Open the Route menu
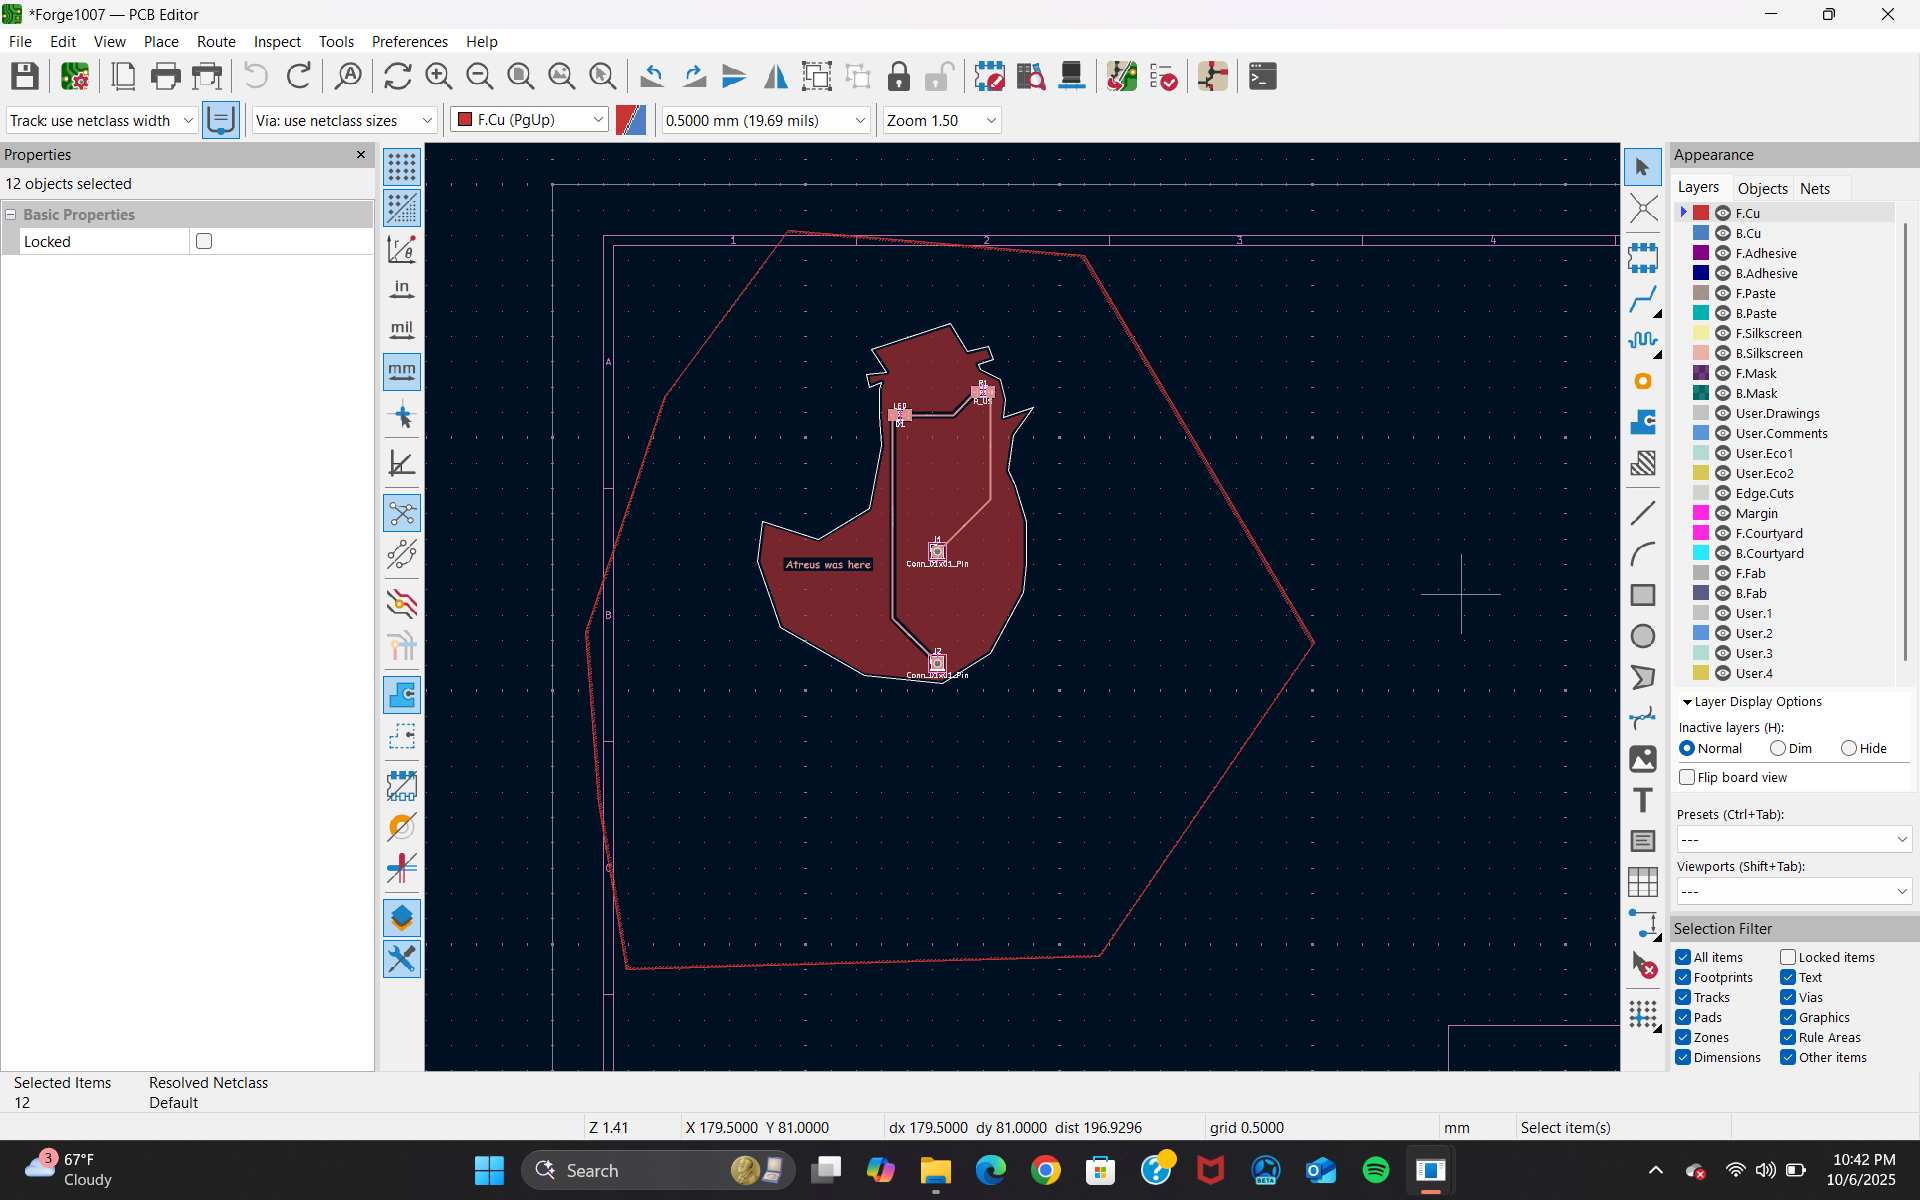Screen dimensions: 1920x1200 pos(216,41)
